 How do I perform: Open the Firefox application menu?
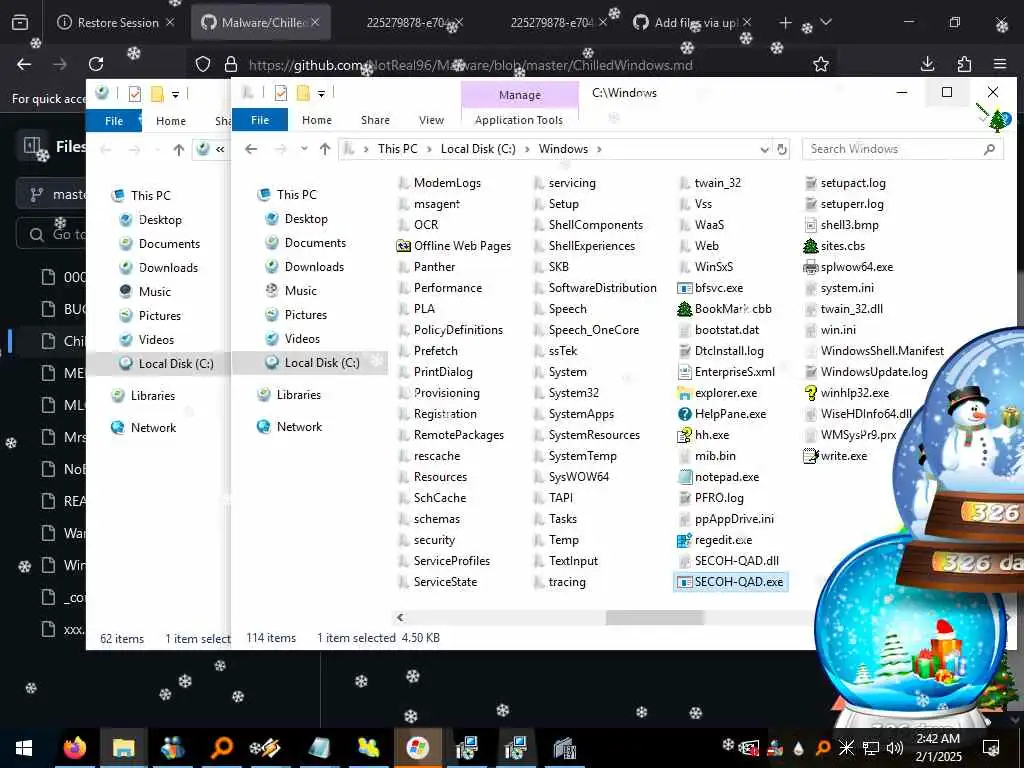point(1000,64)
